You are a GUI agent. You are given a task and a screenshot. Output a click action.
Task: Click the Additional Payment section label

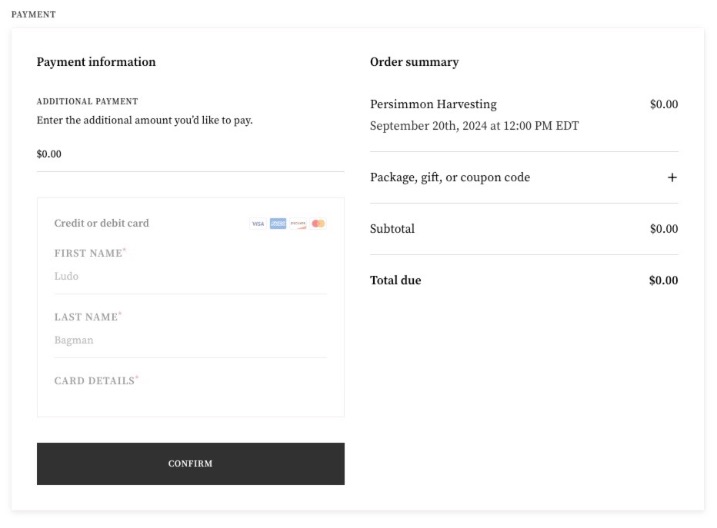pyautogui.click(x=87, y=102)
